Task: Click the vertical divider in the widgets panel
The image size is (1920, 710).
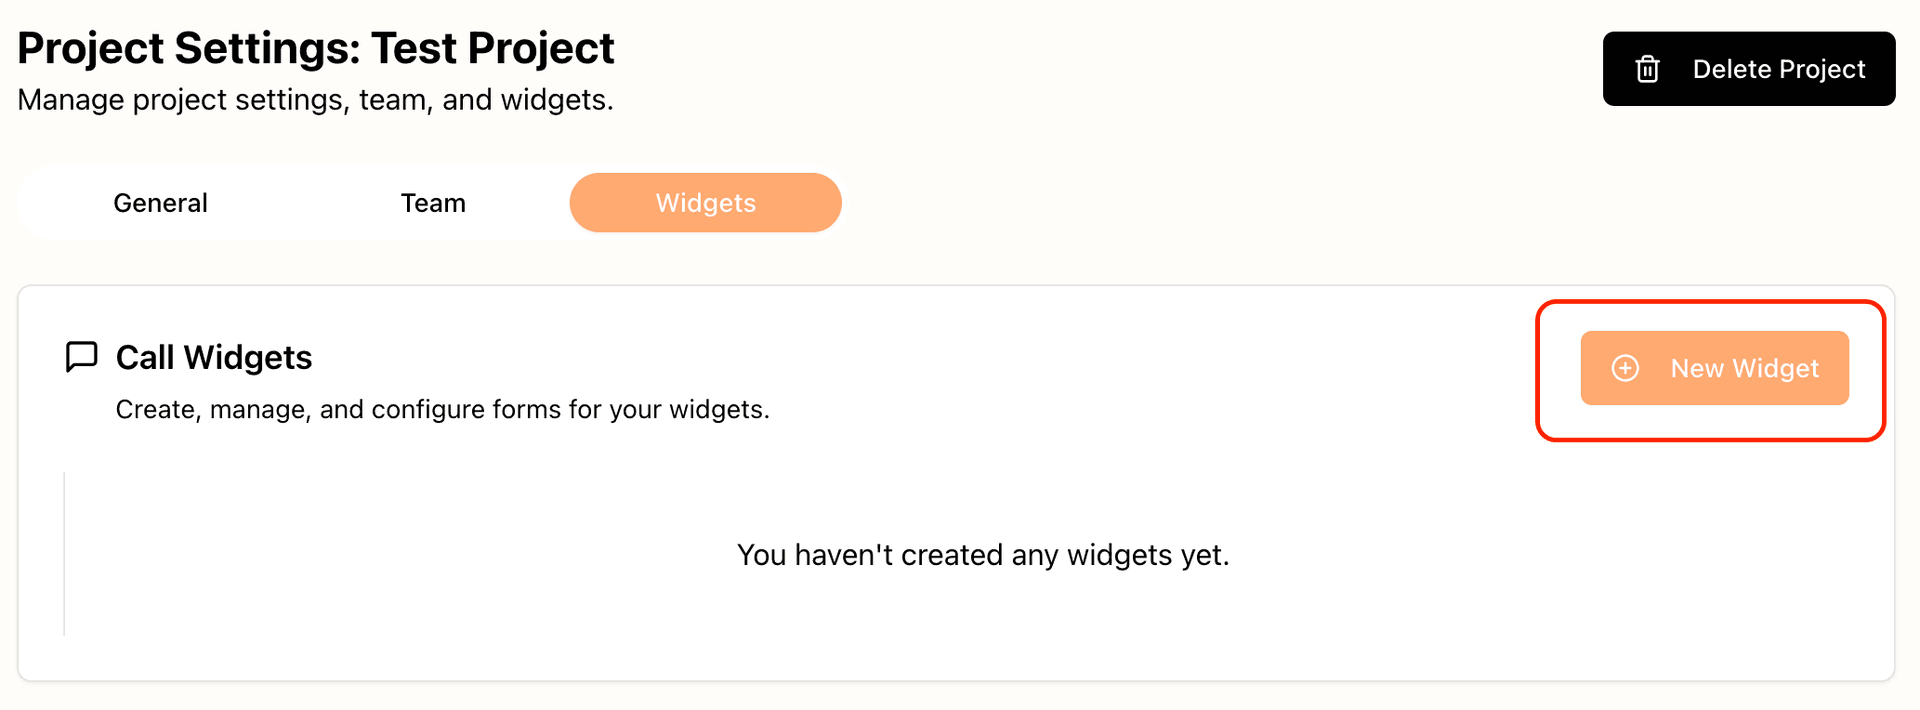Action: [64, 553]
